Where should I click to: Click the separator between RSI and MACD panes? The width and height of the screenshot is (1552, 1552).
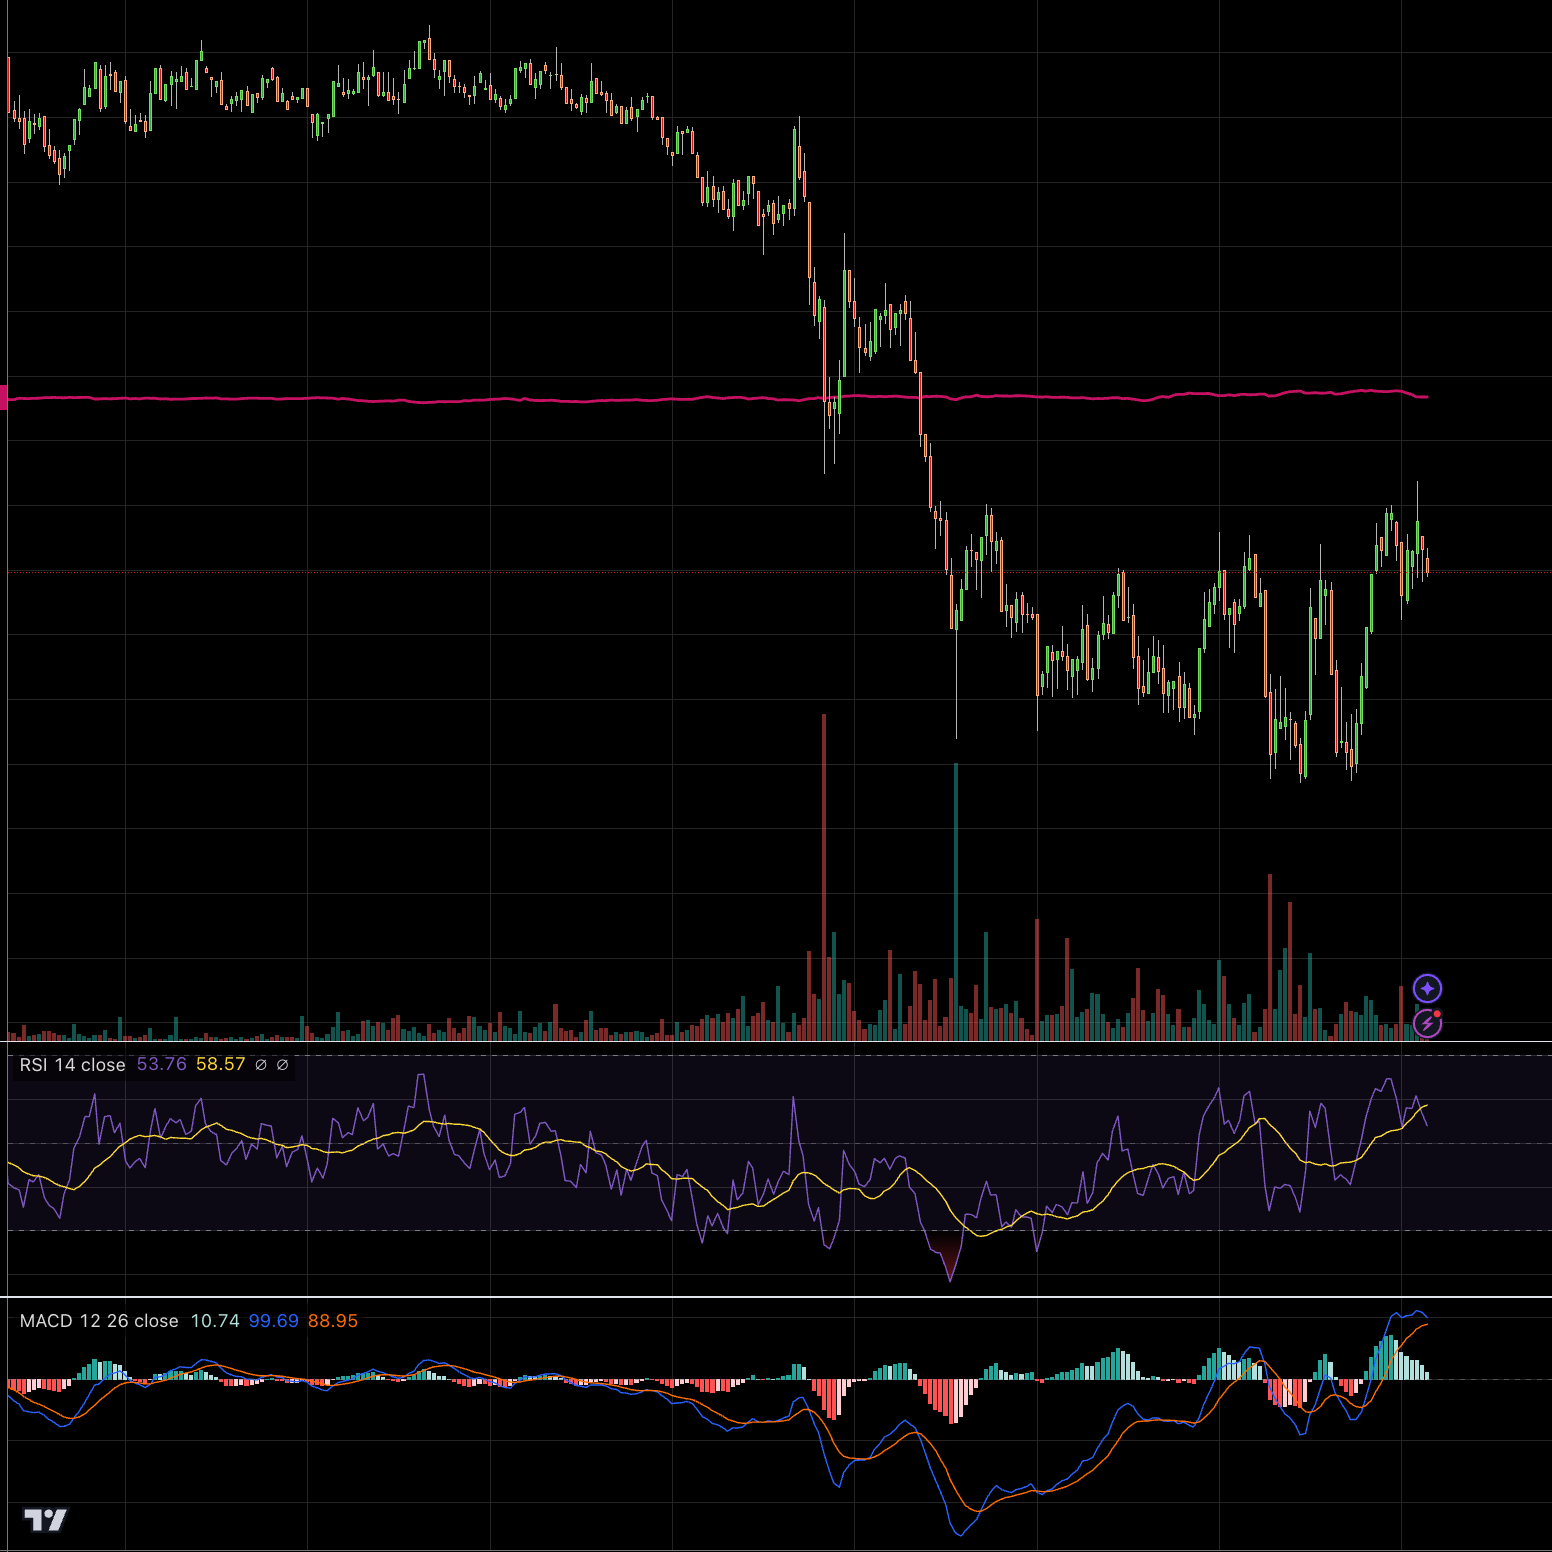(x=776, y=1297)
